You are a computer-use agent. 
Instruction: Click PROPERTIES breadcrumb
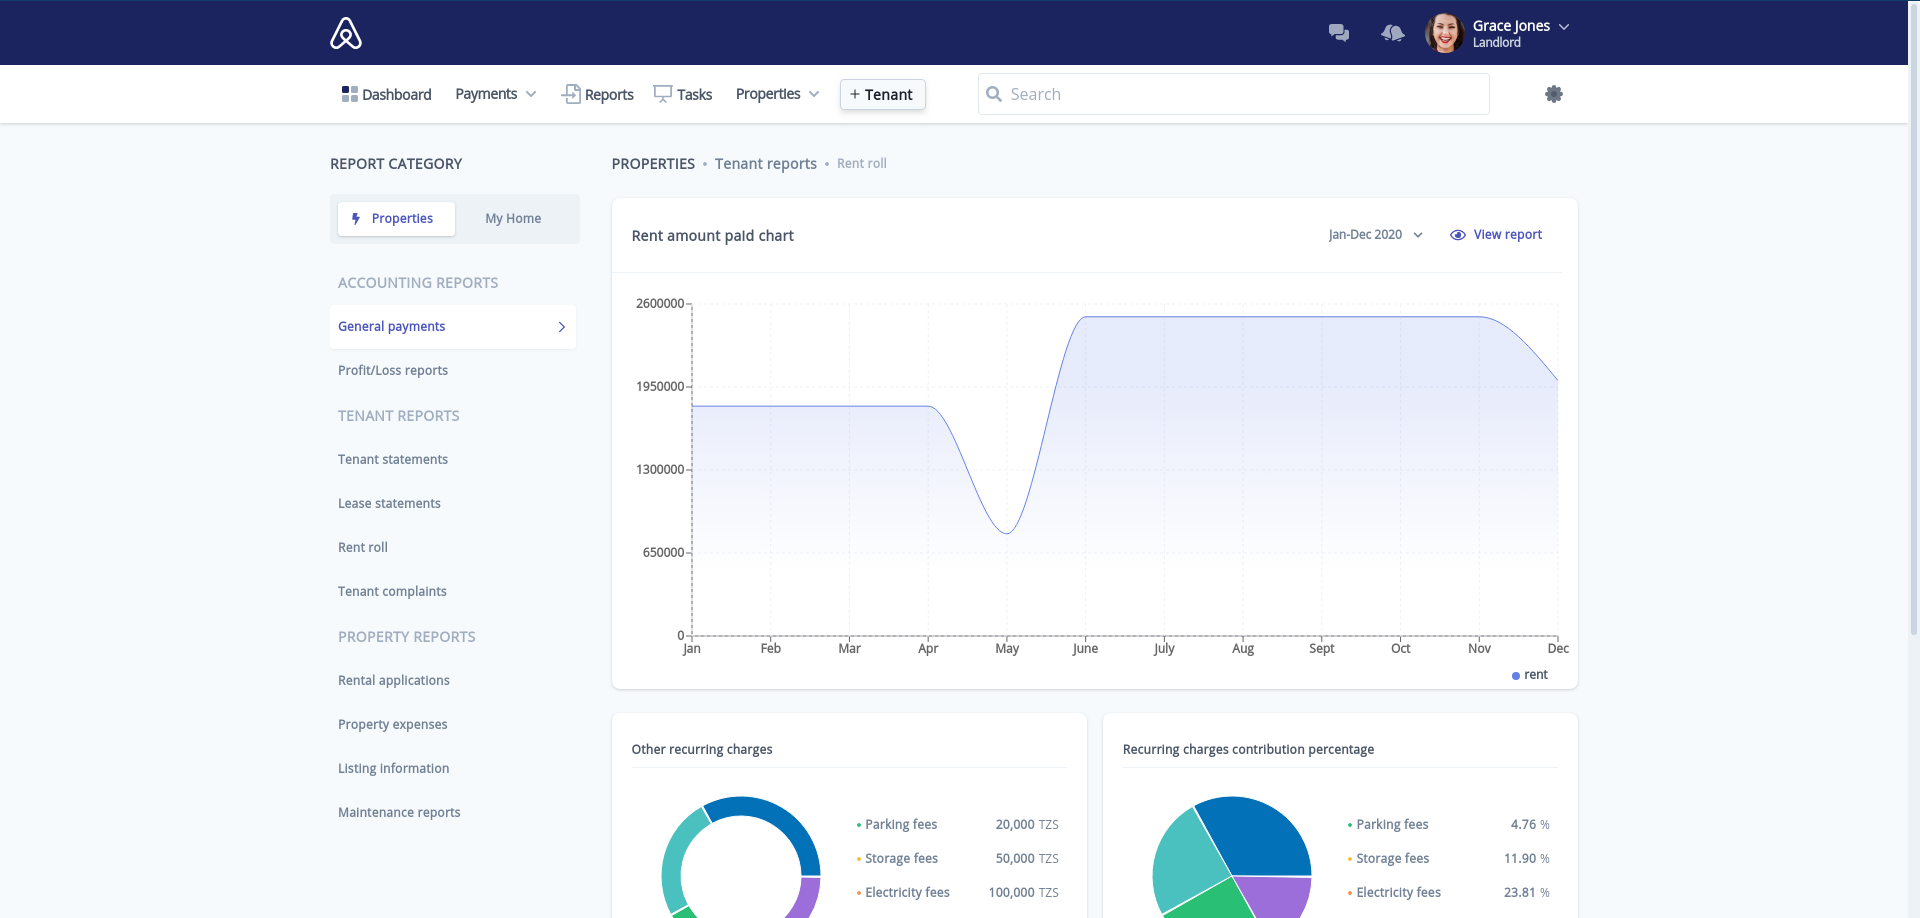tap(653, 163)
